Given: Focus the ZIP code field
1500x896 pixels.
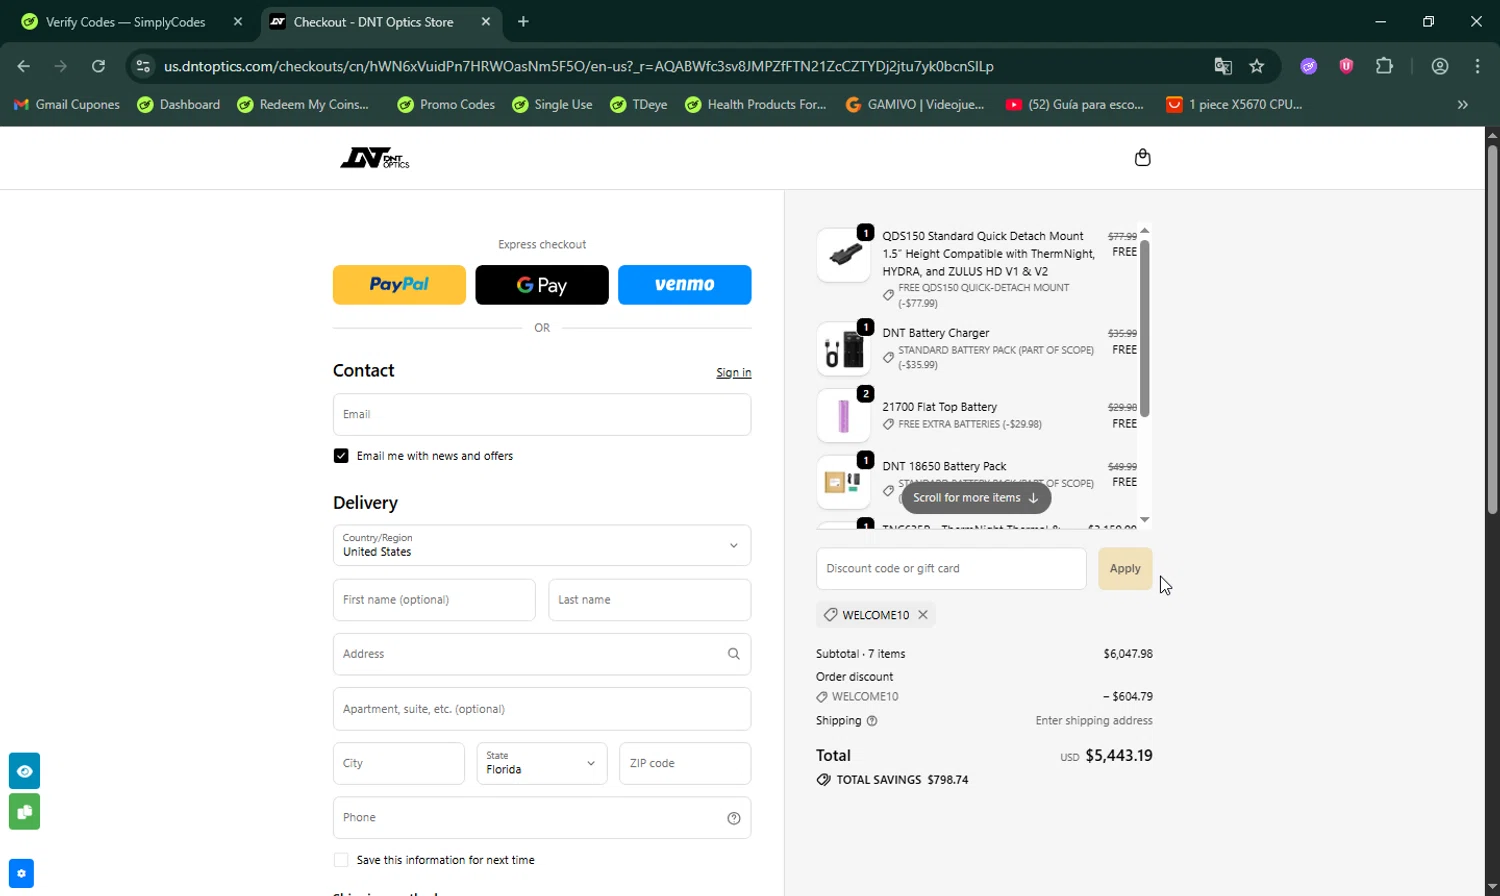Looking at the screenshot, I should tap(685, 764).
